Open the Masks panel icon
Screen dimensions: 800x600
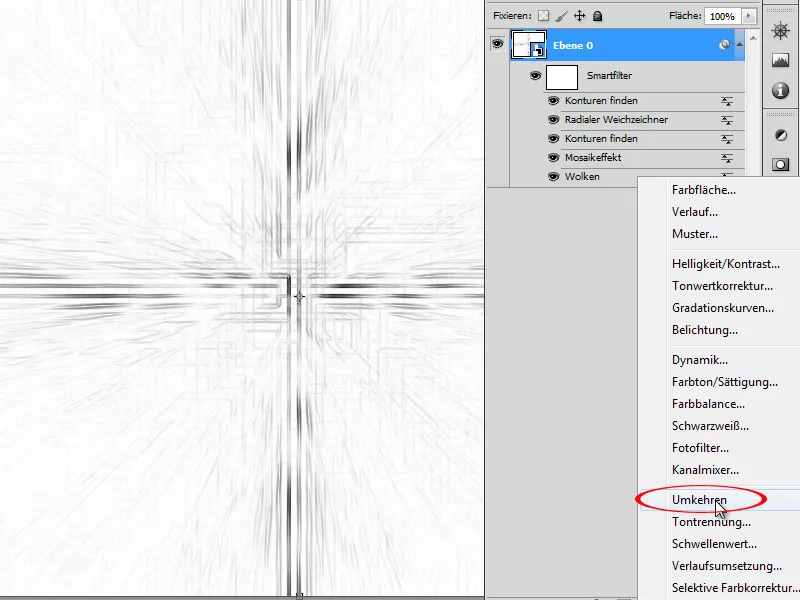780,164
